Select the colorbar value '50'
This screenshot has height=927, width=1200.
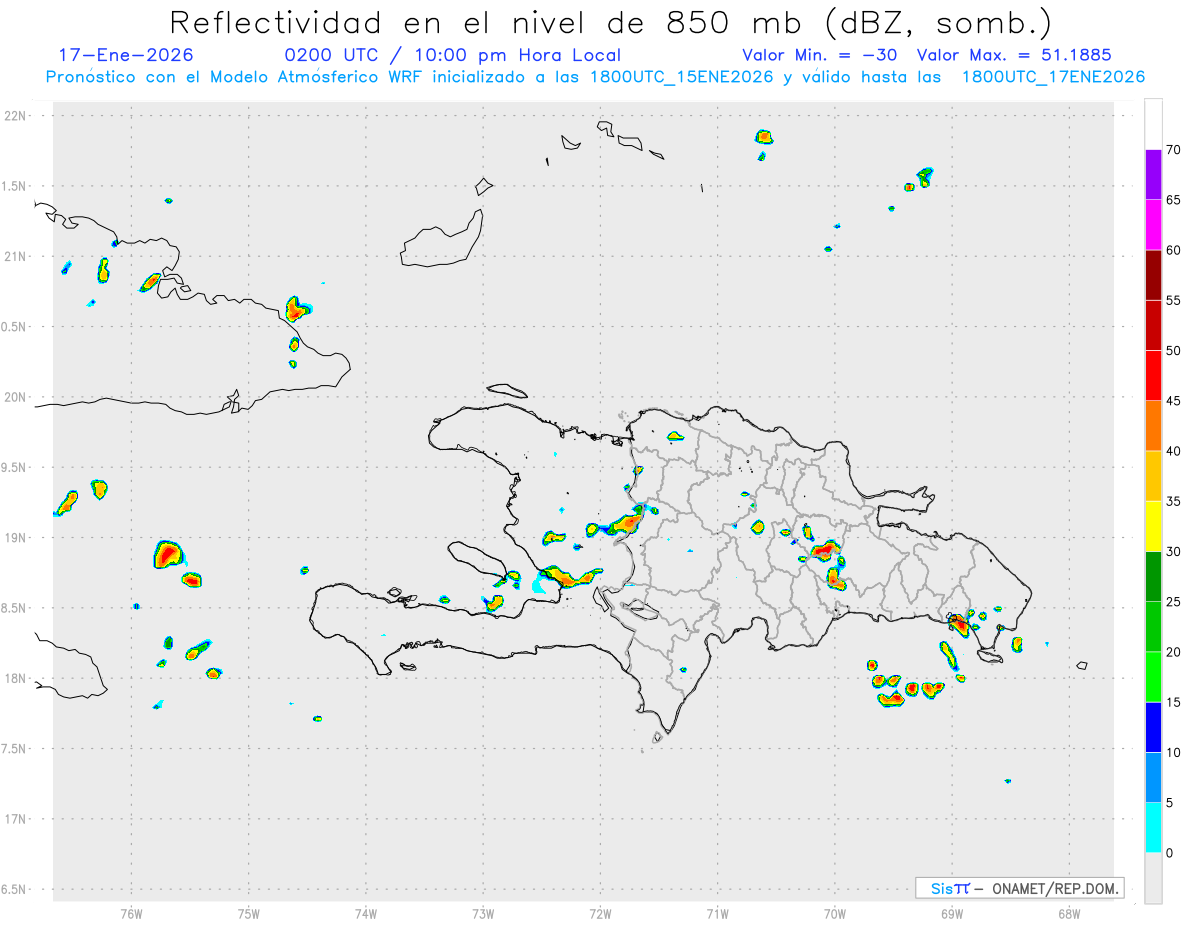point(1174,350)
